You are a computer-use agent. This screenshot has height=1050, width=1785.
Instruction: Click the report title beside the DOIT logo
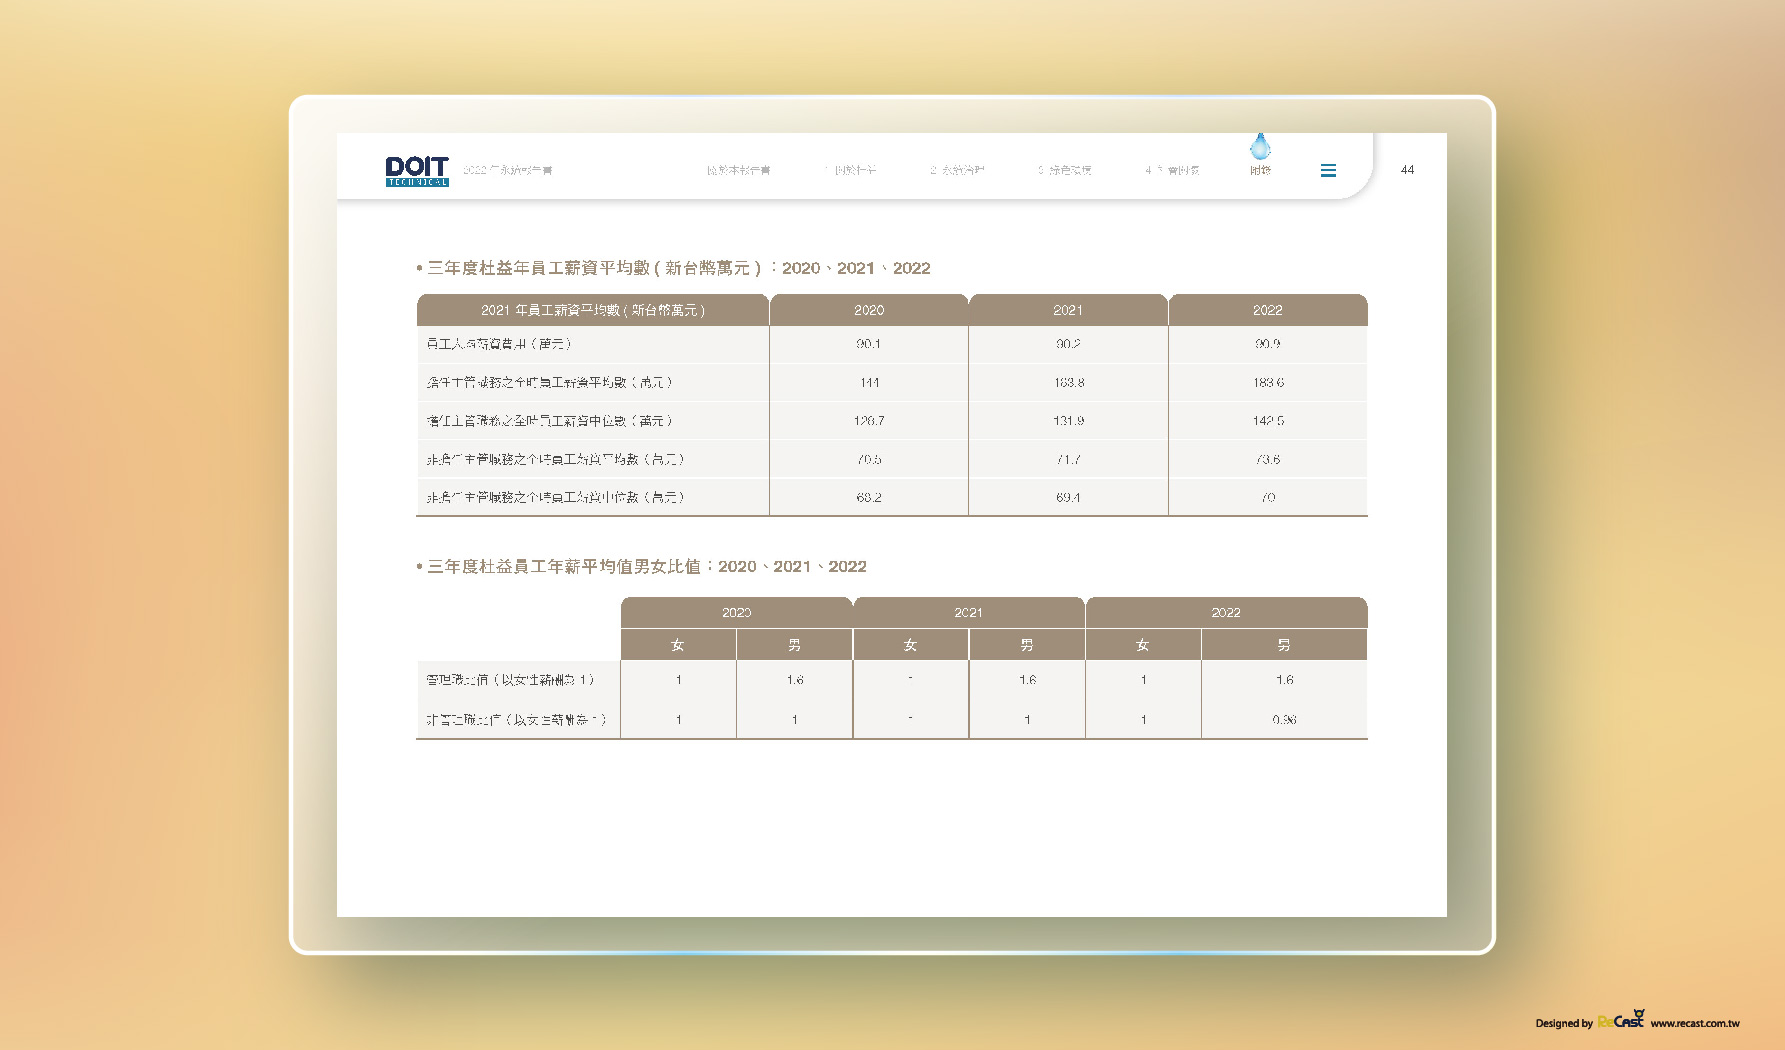tap(508, 170)
